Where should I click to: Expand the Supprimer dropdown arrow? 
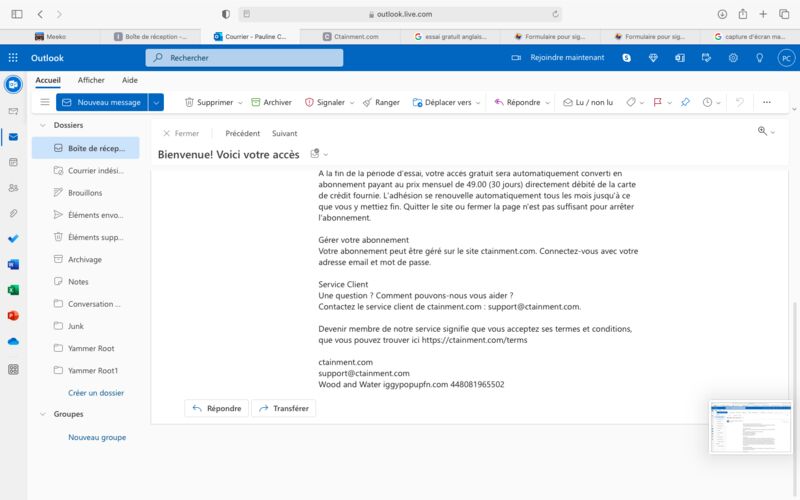(x=240, y=103)
